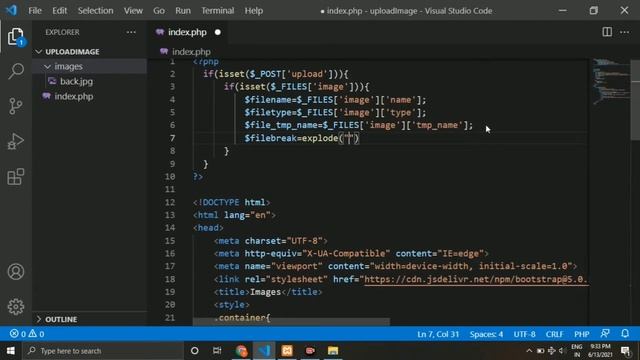Change the CRLF end of line setting
The height and width of the screenshot is (360, 640).
[554, 334]
